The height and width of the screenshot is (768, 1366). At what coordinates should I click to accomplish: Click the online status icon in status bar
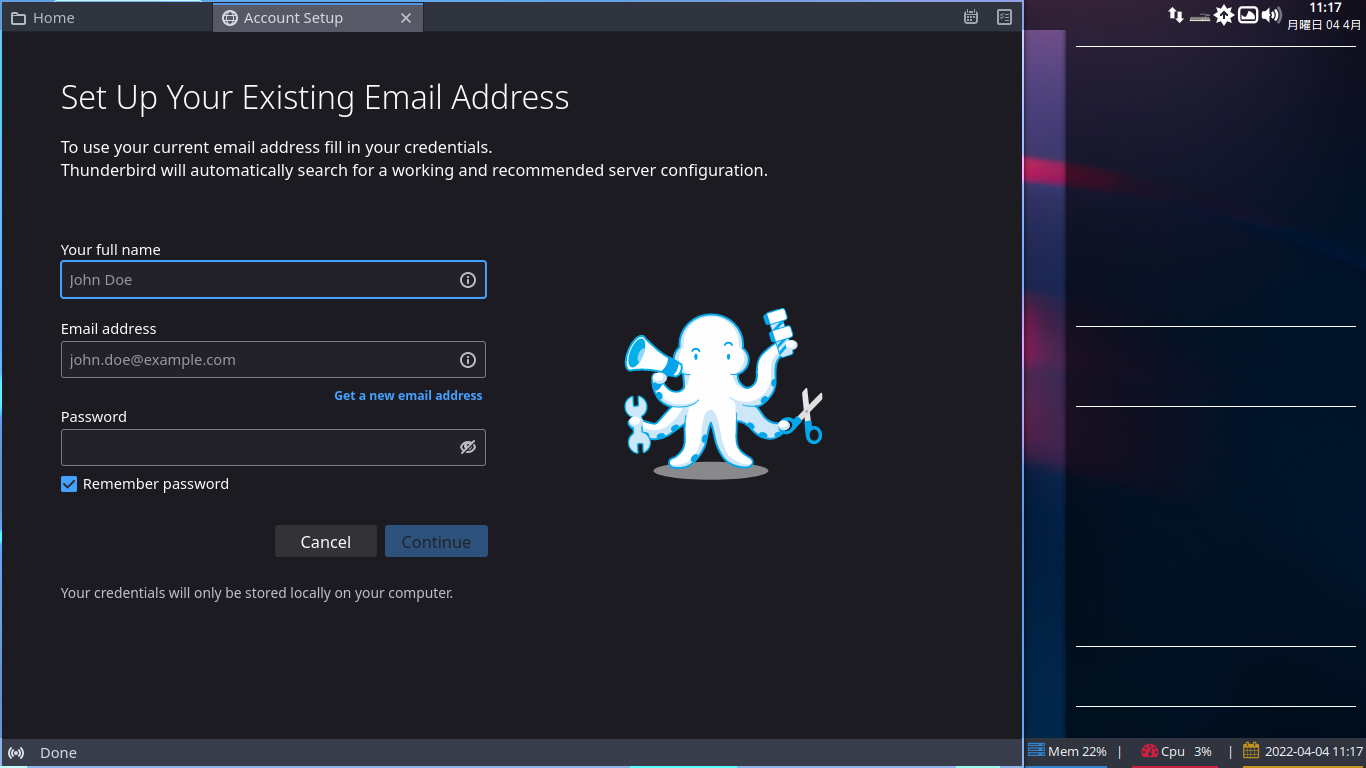point(16,753)
